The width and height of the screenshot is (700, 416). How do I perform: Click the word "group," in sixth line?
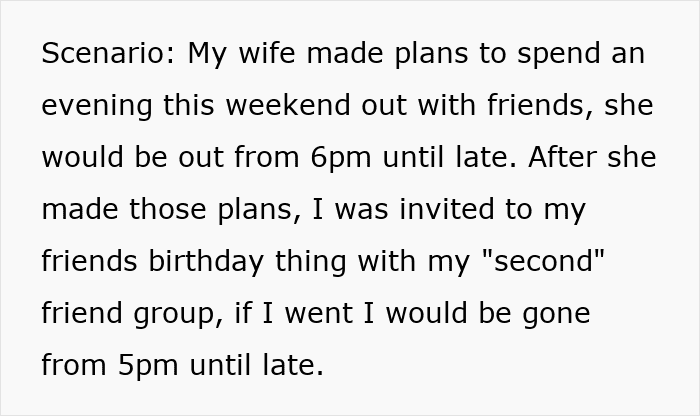178,313
